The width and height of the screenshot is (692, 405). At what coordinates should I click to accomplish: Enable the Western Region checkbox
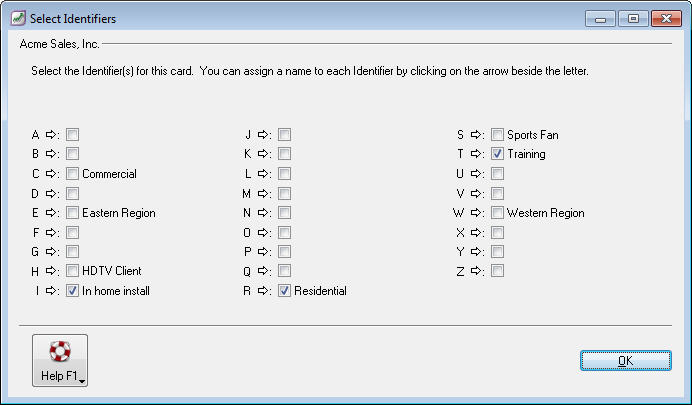point(497,213)
